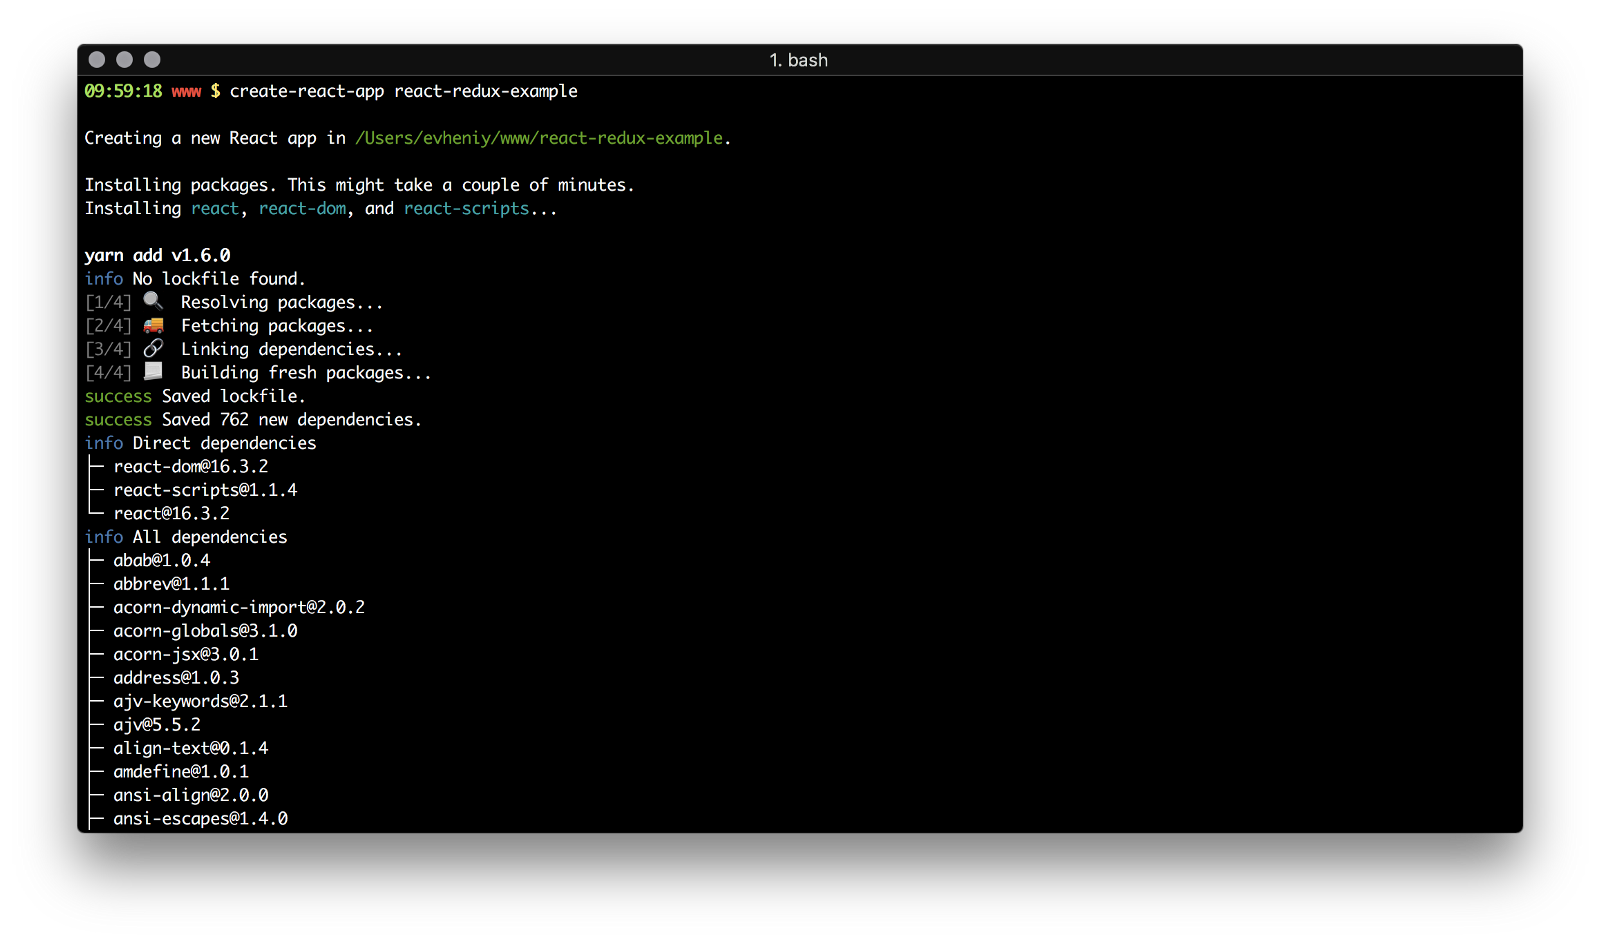Click the cyan react-scripts package name
The image size is (1600, 943).
click(x=466, y=208)
